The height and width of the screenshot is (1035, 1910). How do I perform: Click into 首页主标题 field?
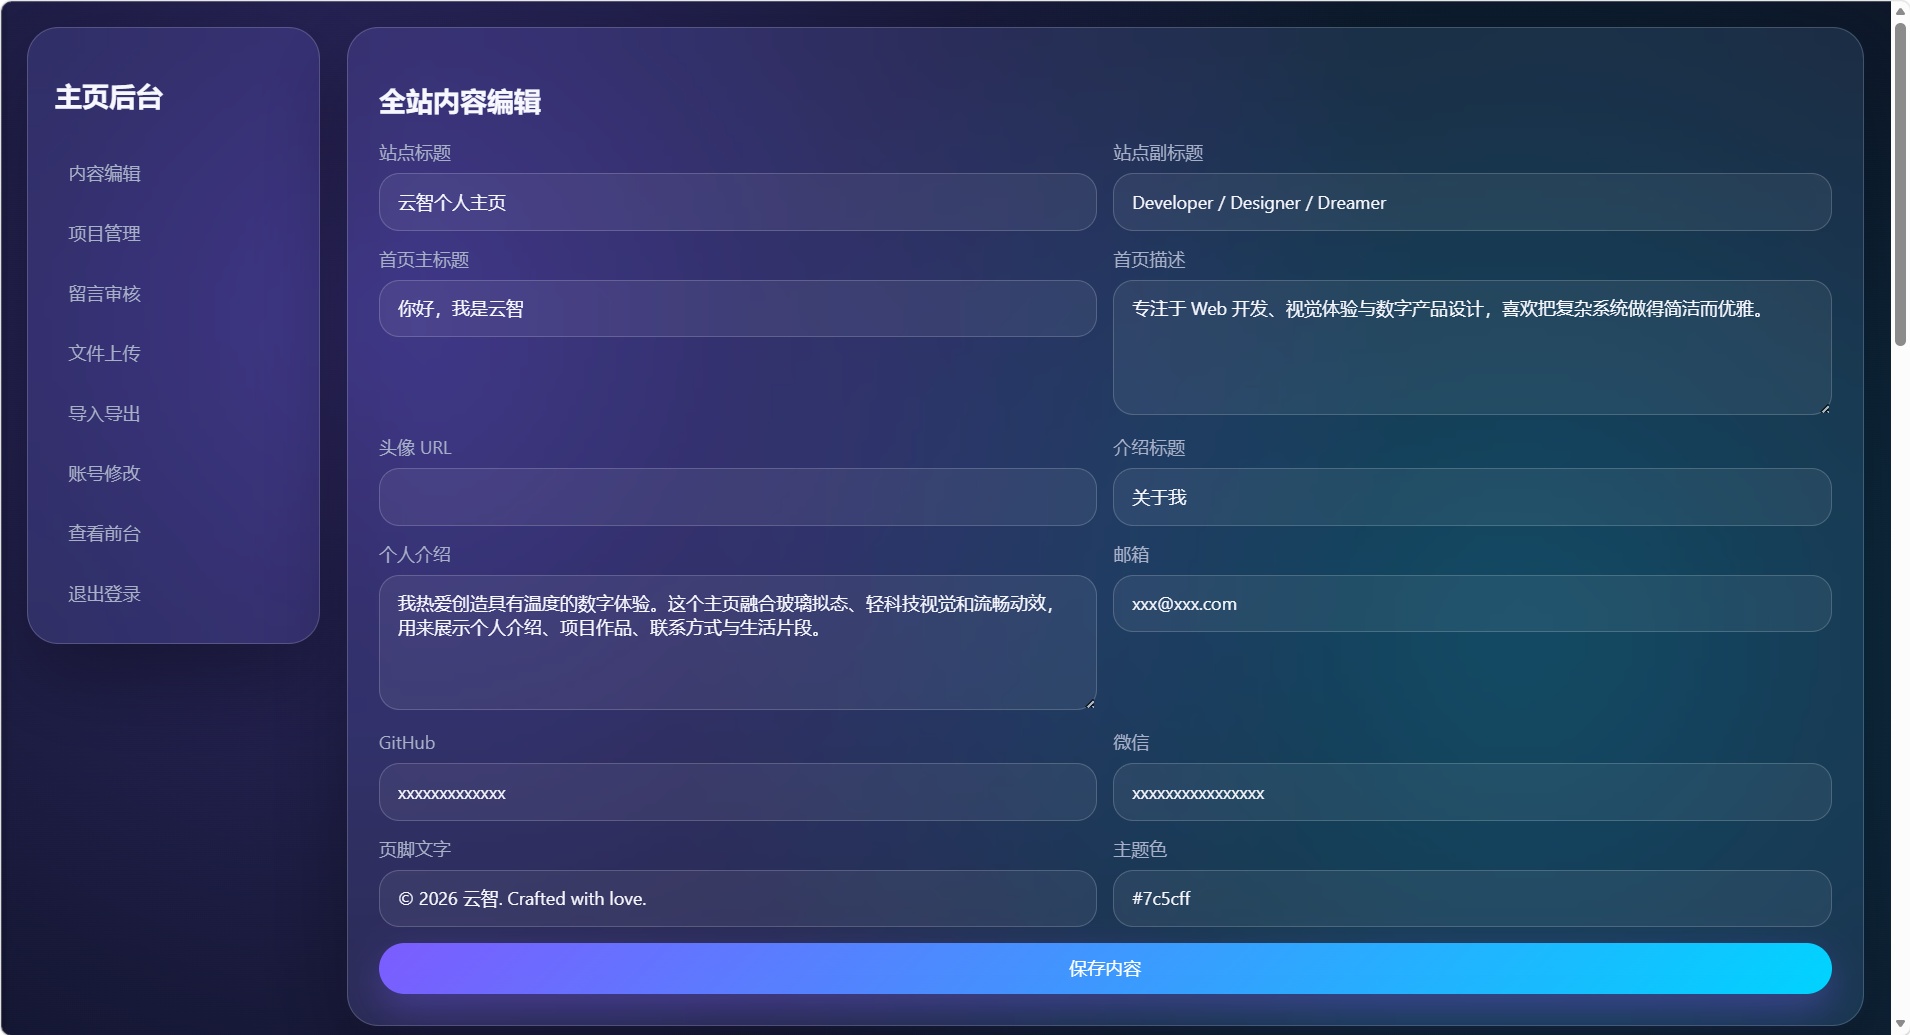click(738, 308)
